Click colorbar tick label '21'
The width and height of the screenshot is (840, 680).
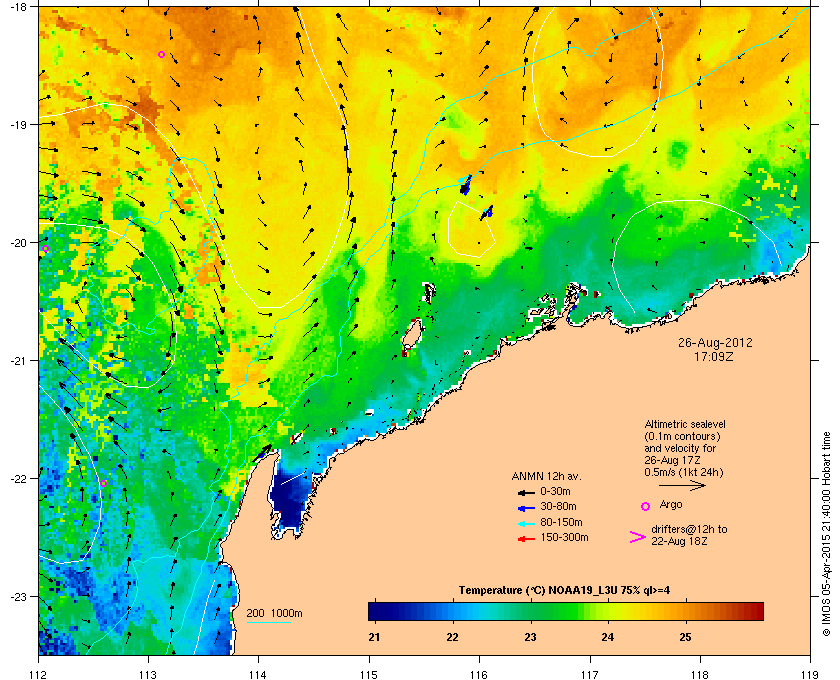pyautogui.click(x=374, y=637)
